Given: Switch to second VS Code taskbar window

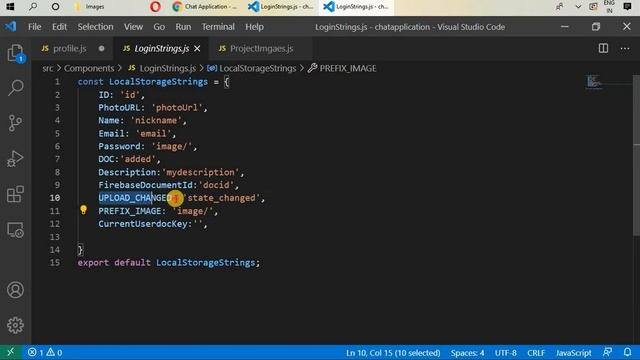Looking at the screenshot, I should click(356, 7).
